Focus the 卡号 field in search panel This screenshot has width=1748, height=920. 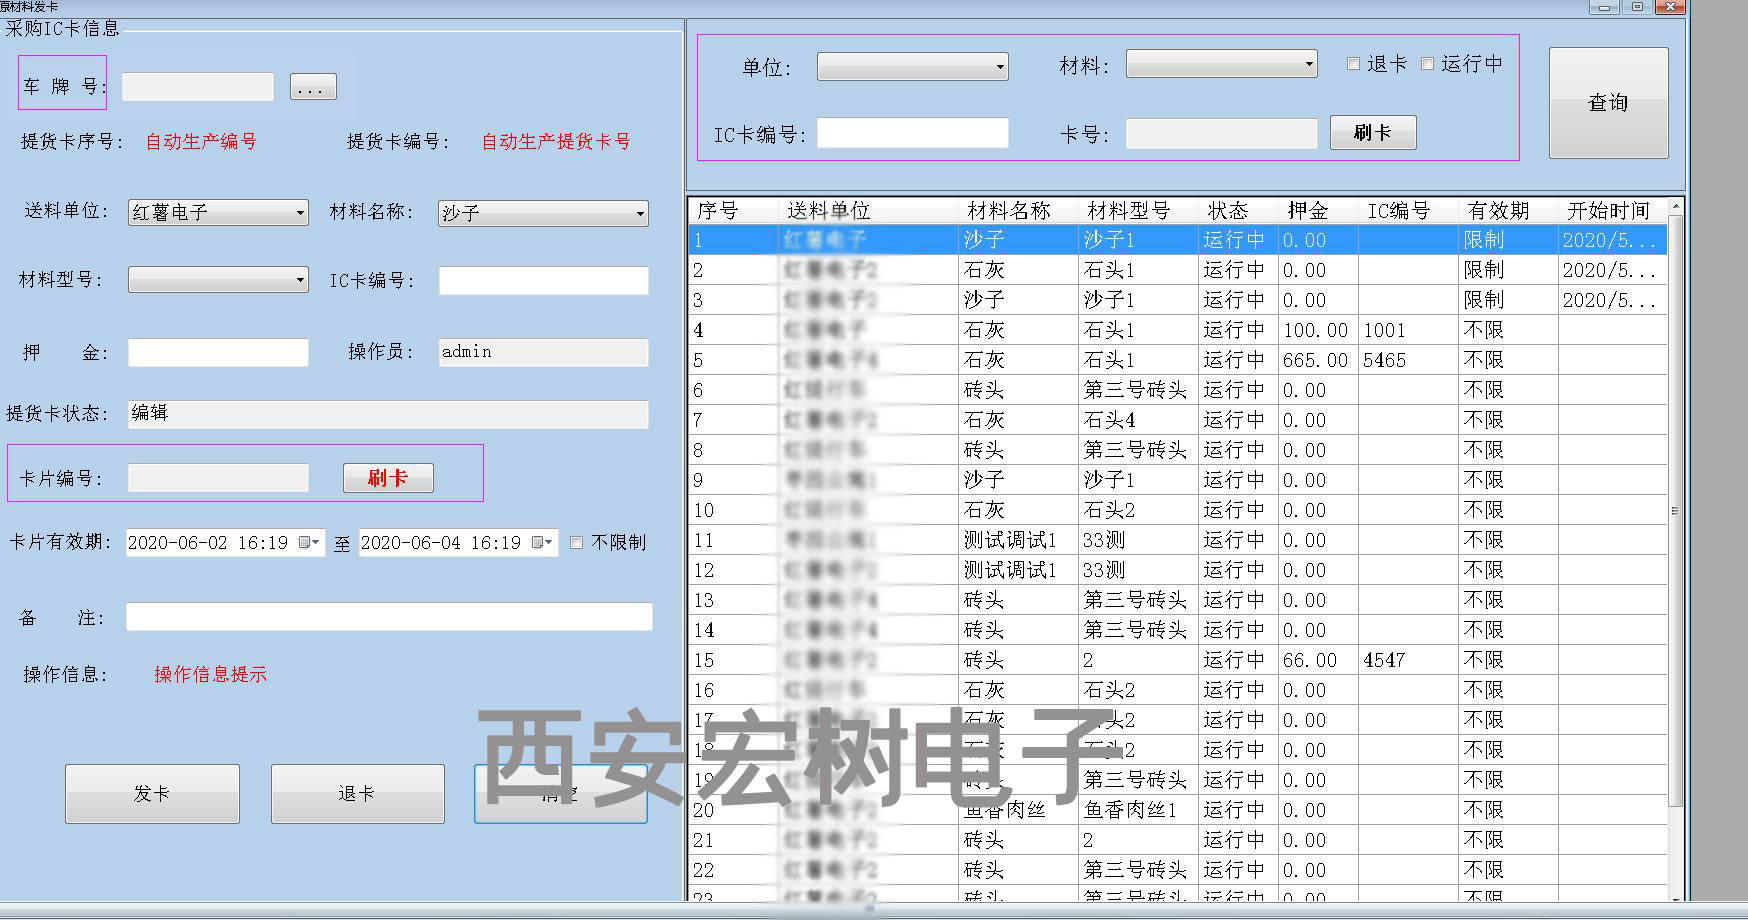point(1222,133)
